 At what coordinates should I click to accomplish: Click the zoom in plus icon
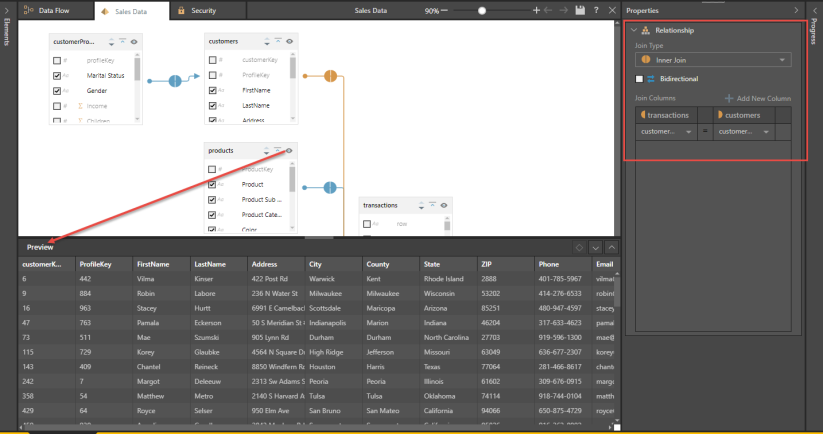coord(536,10)
